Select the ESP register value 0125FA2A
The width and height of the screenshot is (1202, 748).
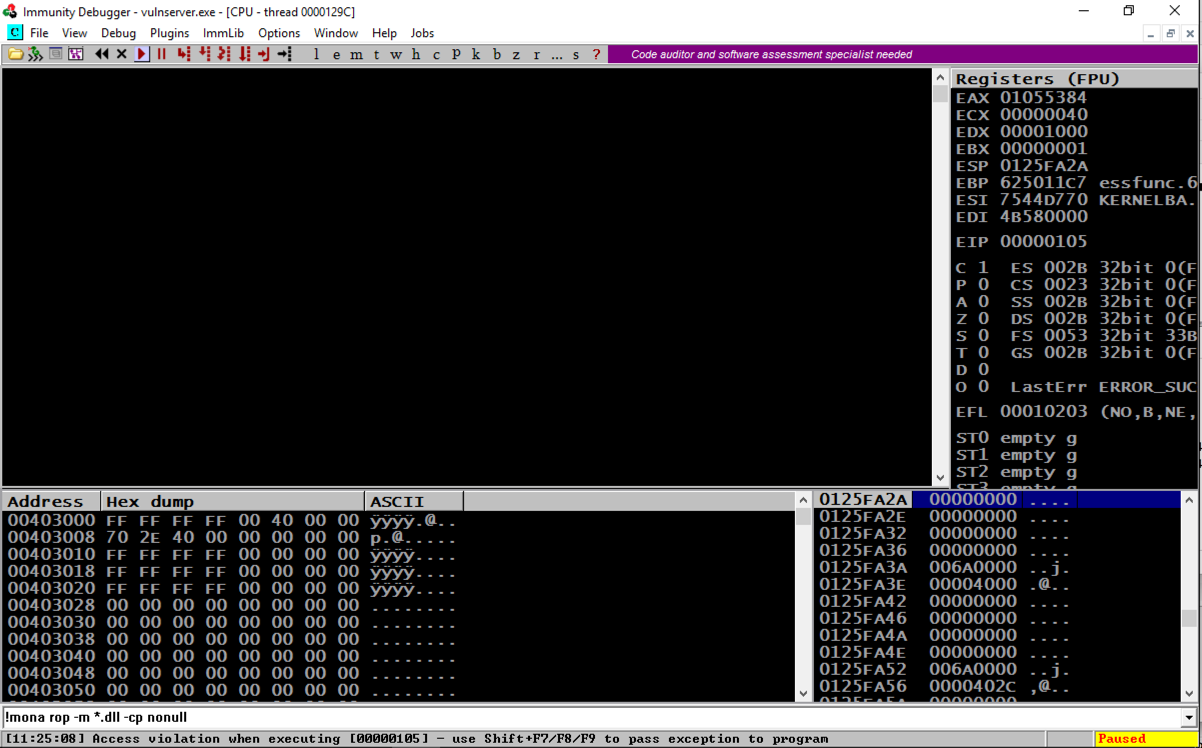pyautogui.click(x=1043, y=165)
